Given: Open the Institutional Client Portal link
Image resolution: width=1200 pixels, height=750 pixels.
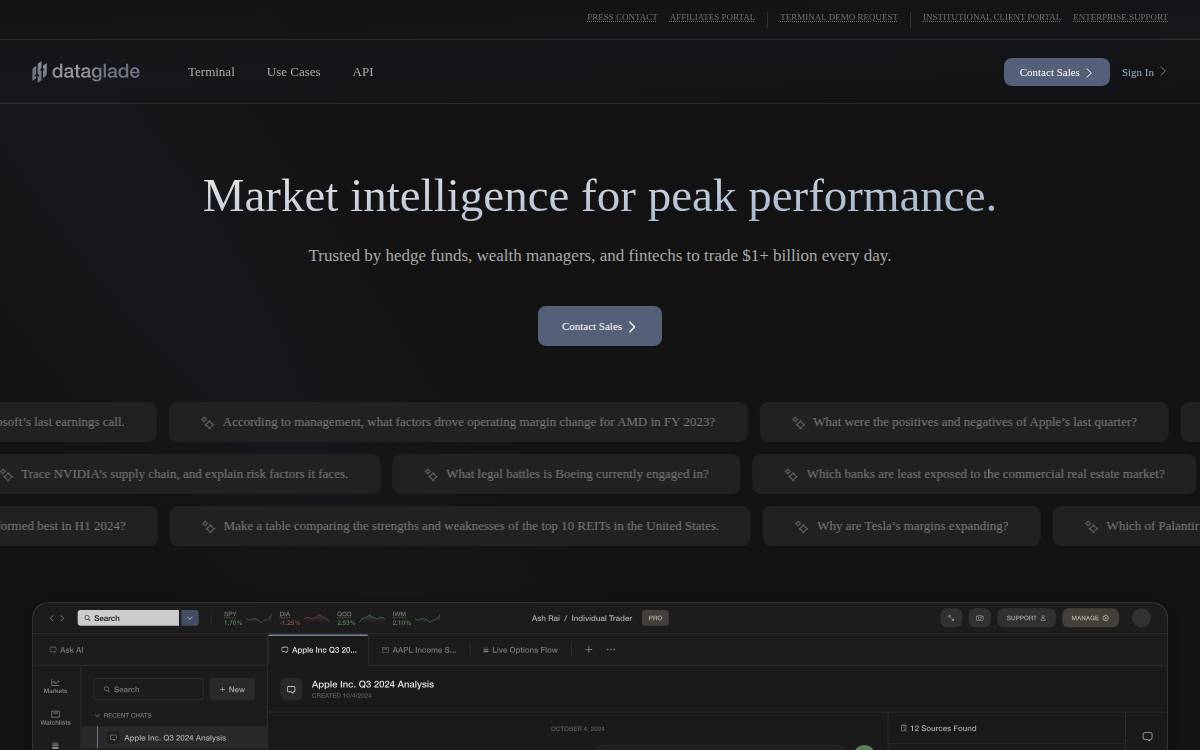Looking at the screenshot, I should pos(992,17).
